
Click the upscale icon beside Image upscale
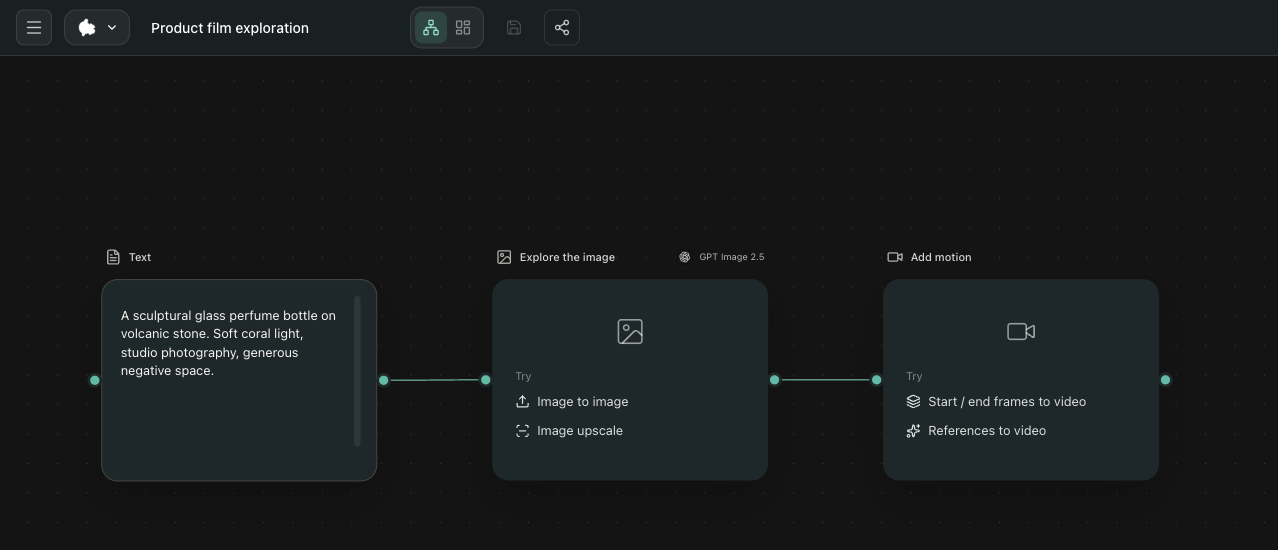(x=522, y=431)
